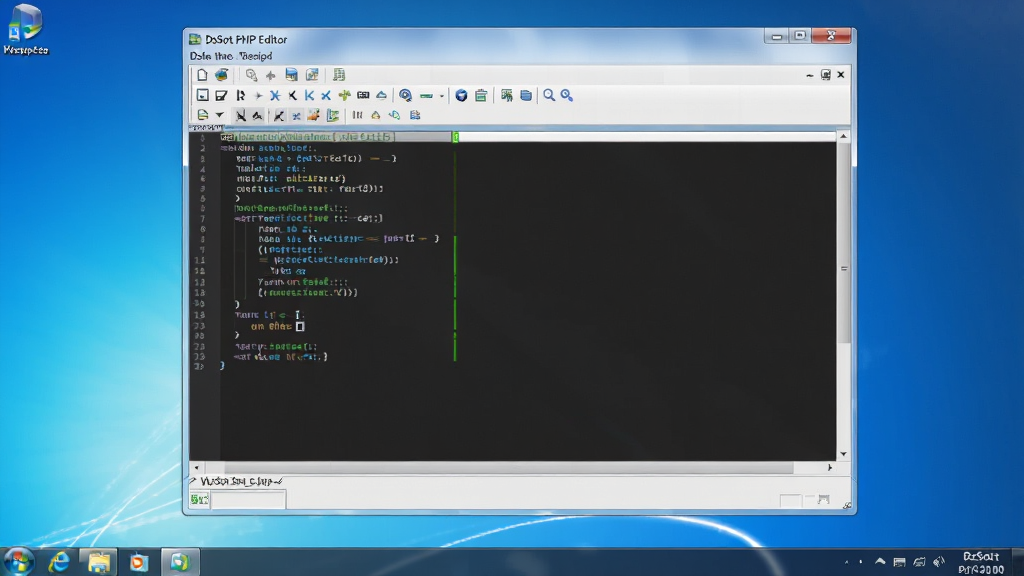The image size is (1024, 576).
Task: Close the inner document with its X button
Action: (x=841, y=75)
